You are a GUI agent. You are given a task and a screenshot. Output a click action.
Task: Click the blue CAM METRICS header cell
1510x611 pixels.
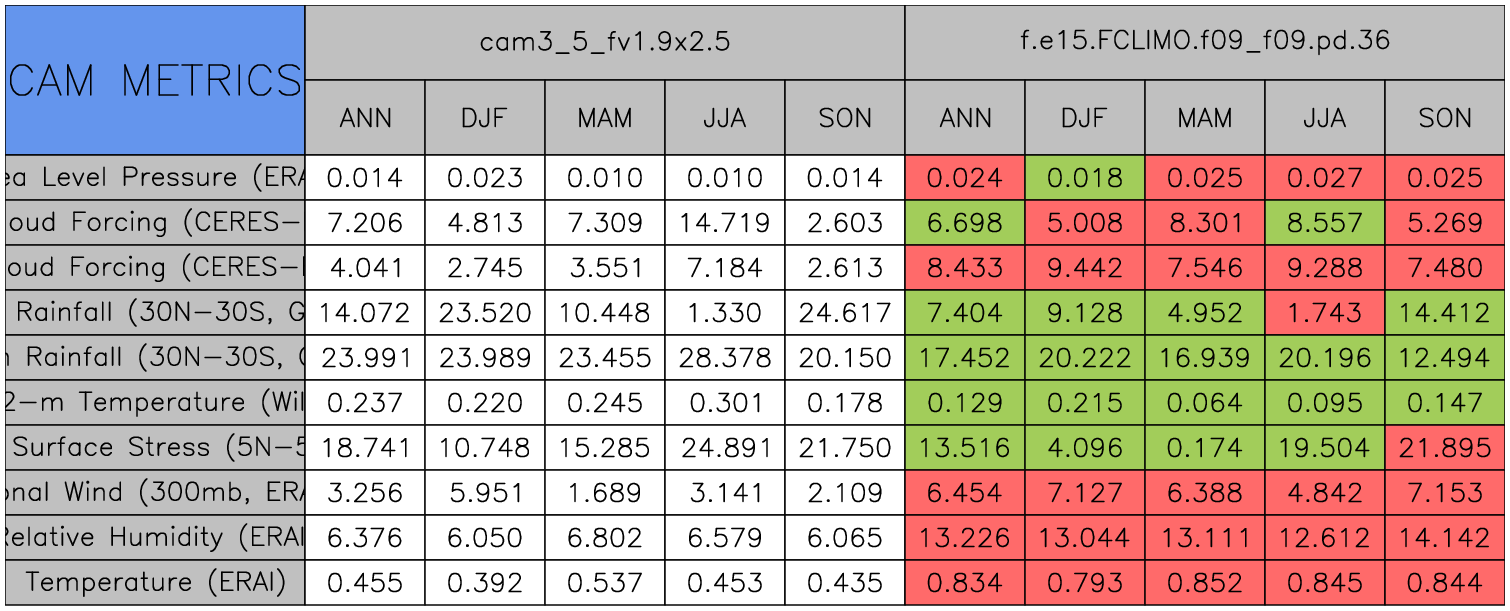click(x=155, y=80)
